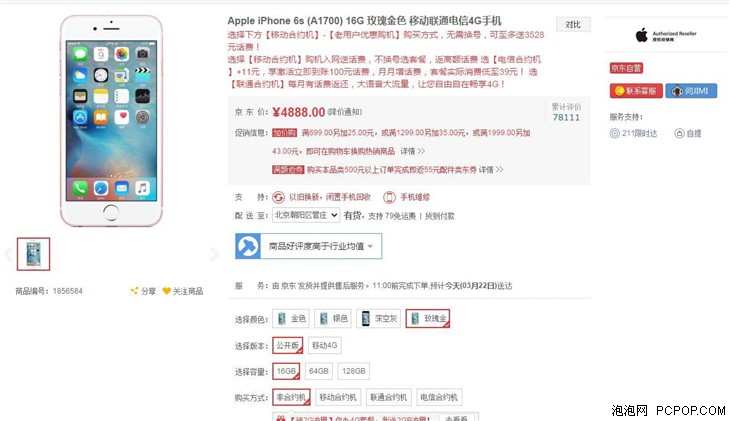The width and height of the screenshot is (730, 421).
Task: Click the hammer icon in rating box
Action: [x=248, y=246]
